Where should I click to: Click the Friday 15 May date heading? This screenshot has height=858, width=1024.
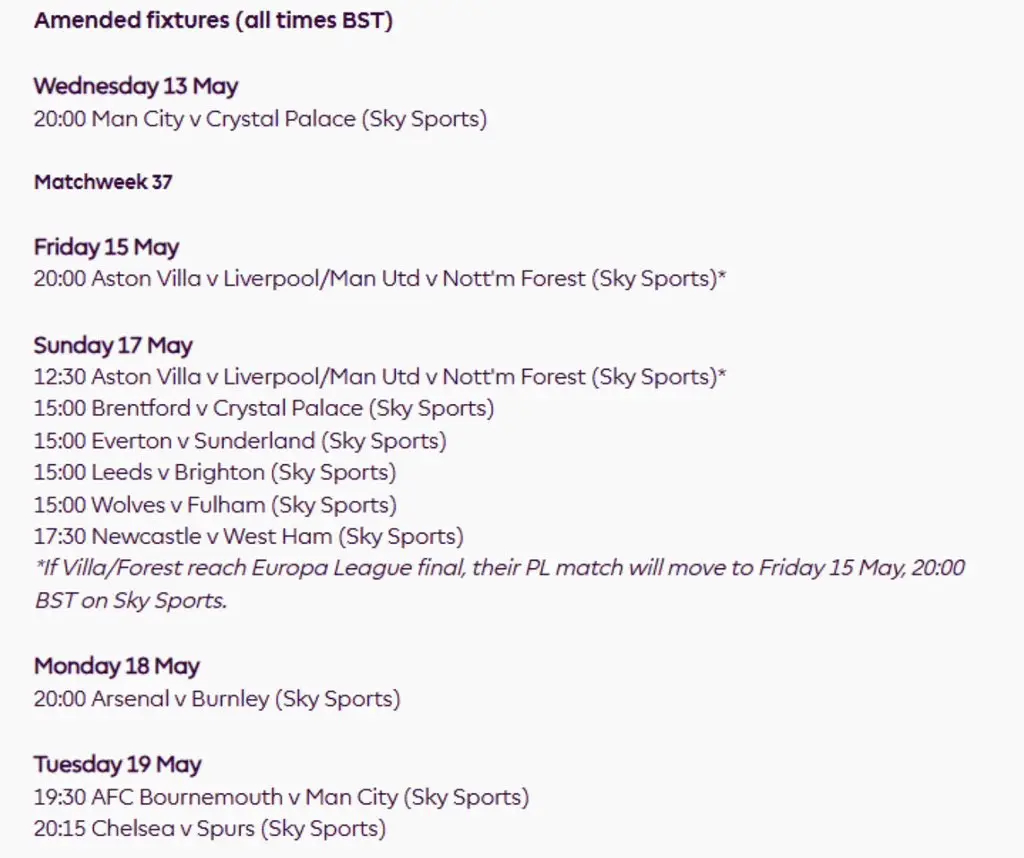(x=106, y=247)
